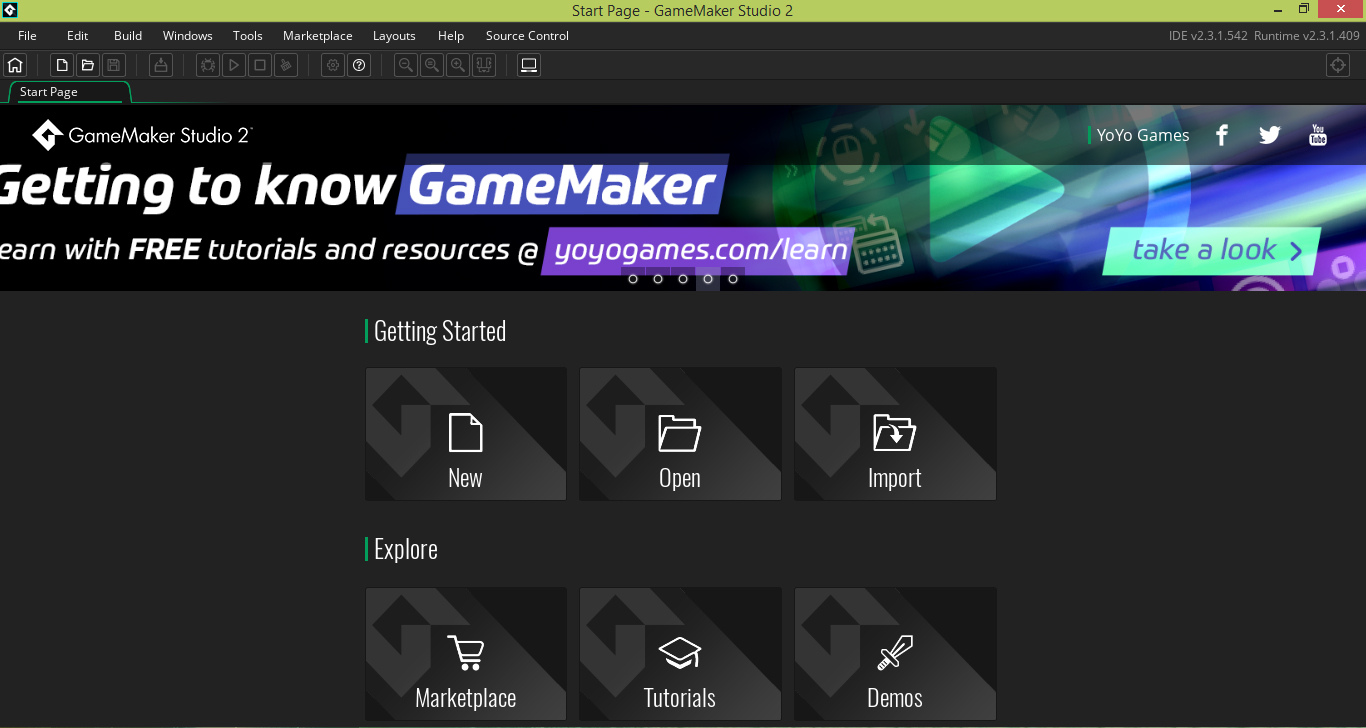Open the Tools menu
The image size is (1366, 728).
[248, 36]
